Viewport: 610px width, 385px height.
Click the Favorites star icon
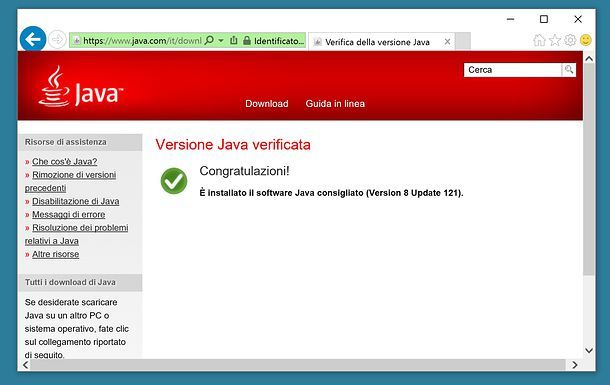coord(555,40)
